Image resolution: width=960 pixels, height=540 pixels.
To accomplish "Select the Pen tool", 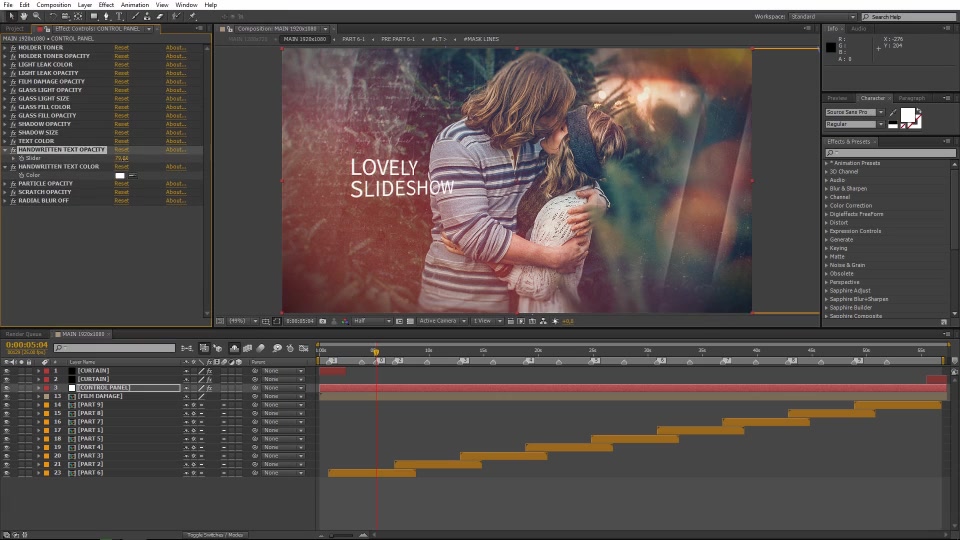I will click(107, 17).
